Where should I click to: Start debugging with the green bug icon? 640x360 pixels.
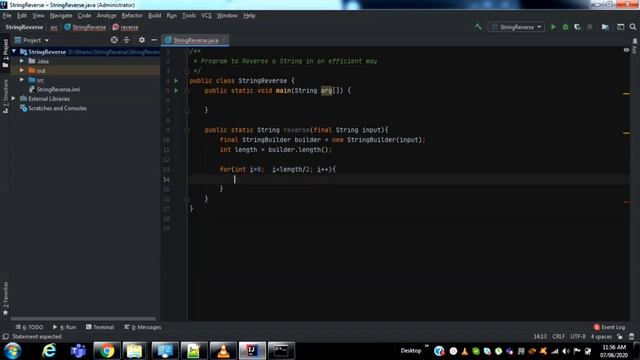pos(565,27)
